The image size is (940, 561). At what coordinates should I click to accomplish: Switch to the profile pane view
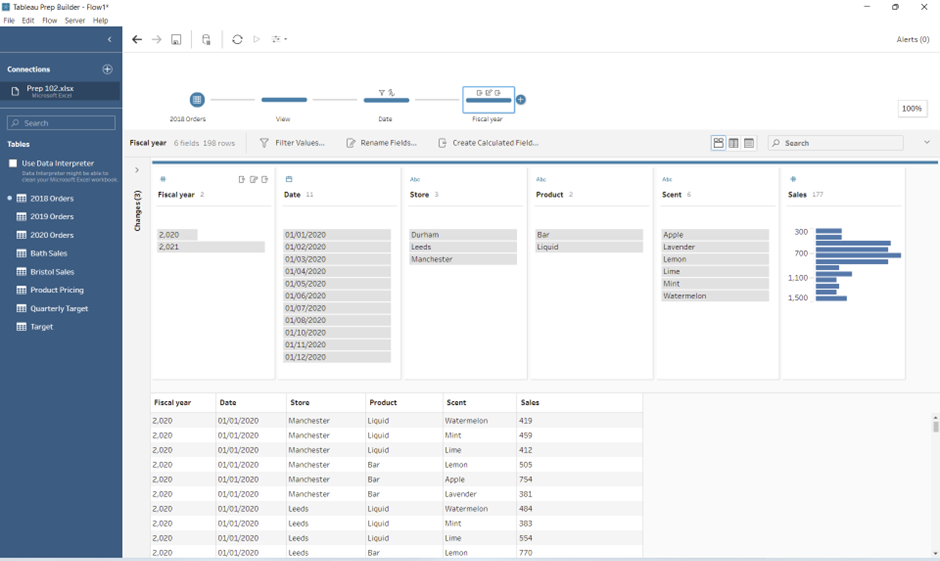[718, 143]
